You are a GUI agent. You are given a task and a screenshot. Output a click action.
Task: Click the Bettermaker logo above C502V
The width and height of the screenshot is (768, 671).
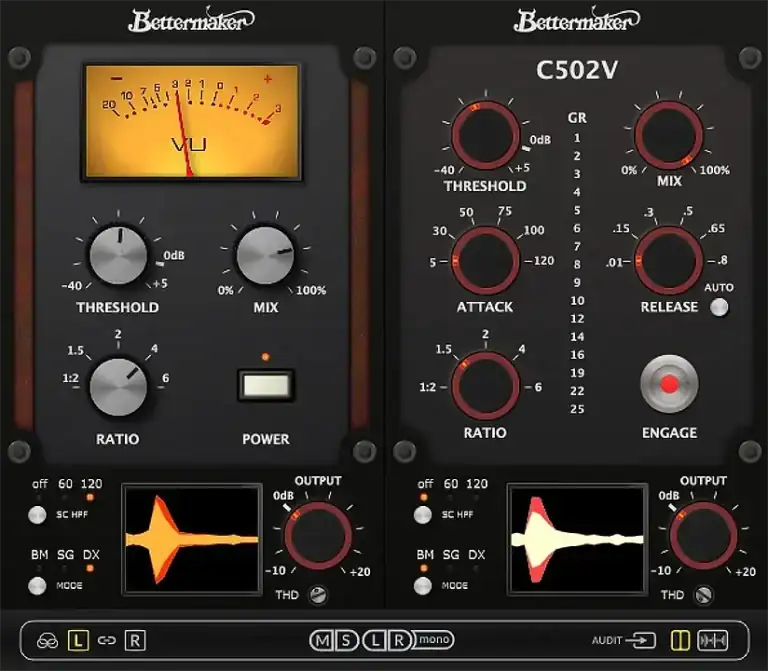[576, 21]
